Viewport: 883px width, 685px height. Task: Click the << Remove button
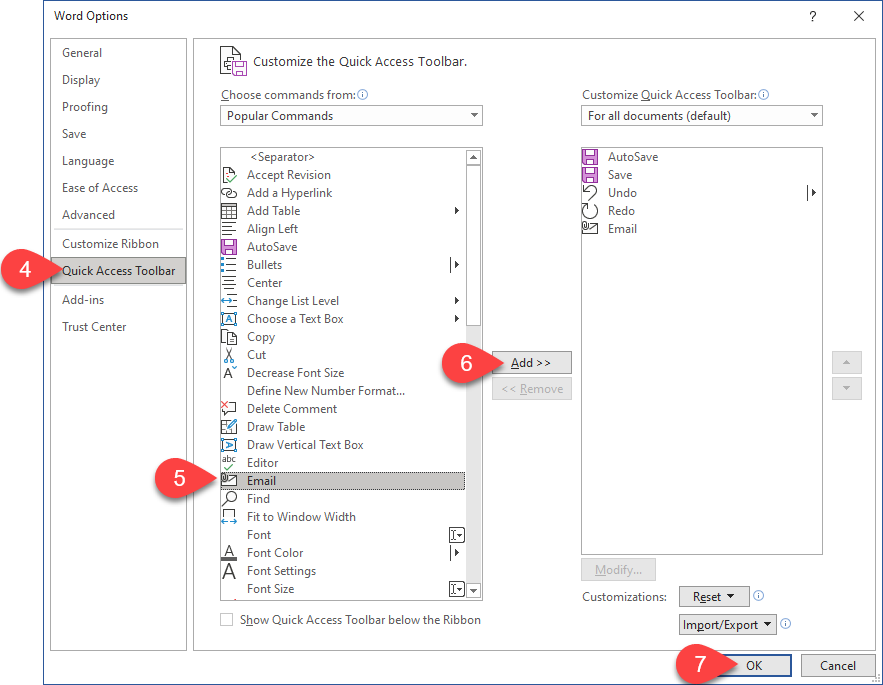point(532,389)
